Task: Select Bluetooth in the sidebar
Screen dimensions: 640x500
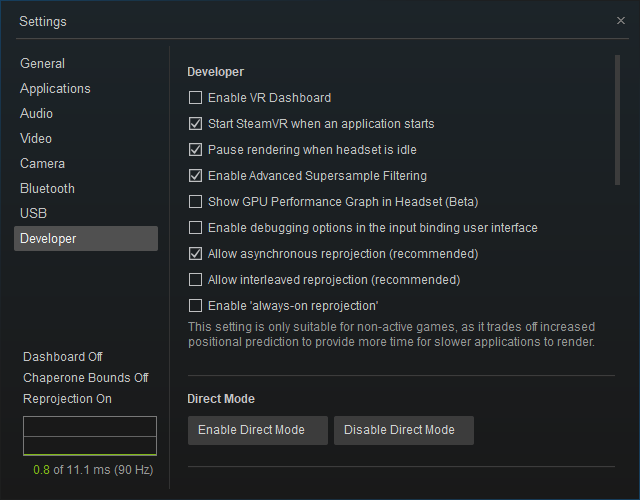Action: point(47,189)
